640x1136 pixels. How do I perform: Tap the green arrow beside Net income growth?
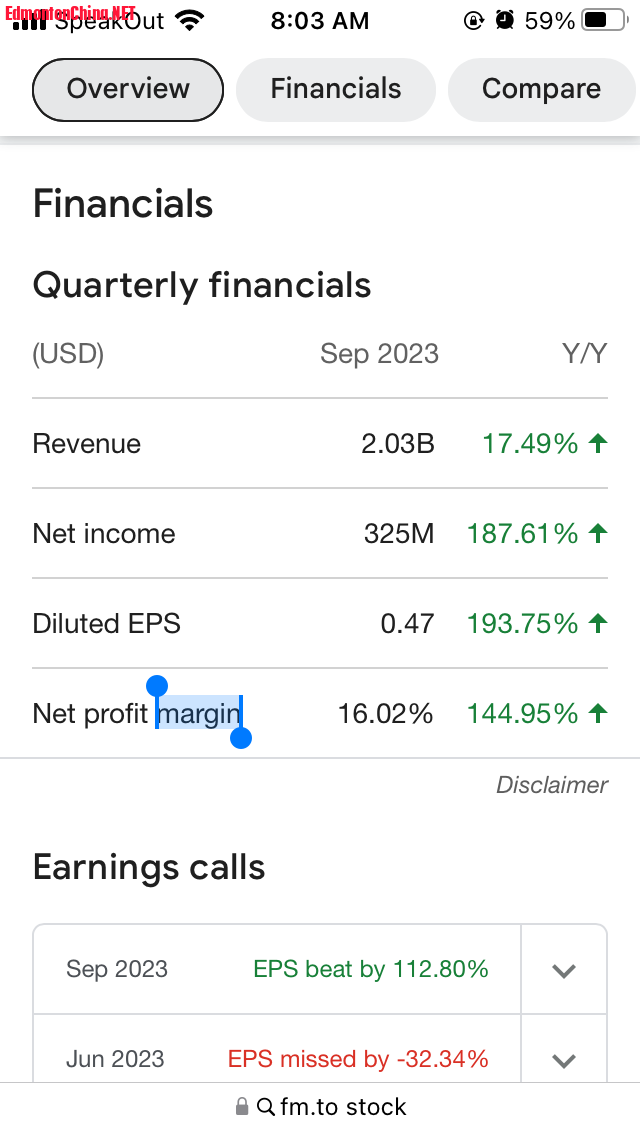[x=598, y=534]
